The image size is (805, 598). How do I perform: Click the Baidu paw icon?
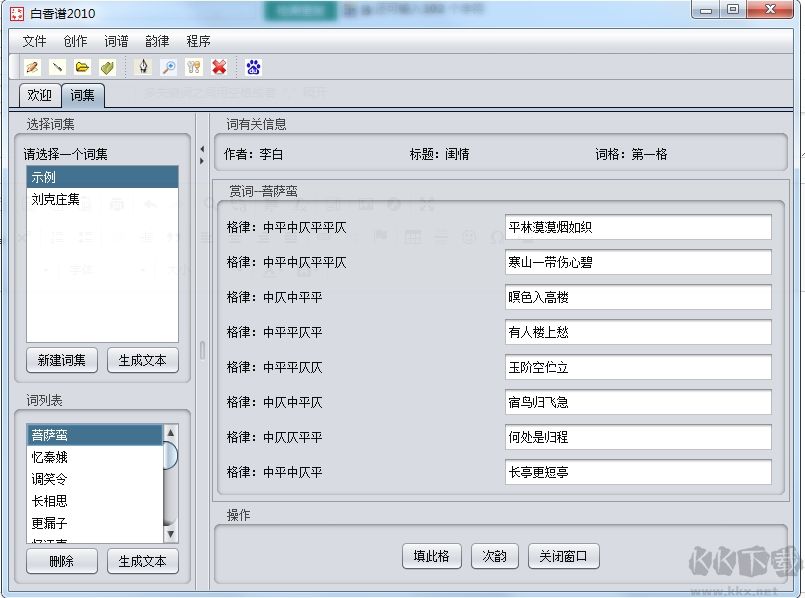coord(254,67)
